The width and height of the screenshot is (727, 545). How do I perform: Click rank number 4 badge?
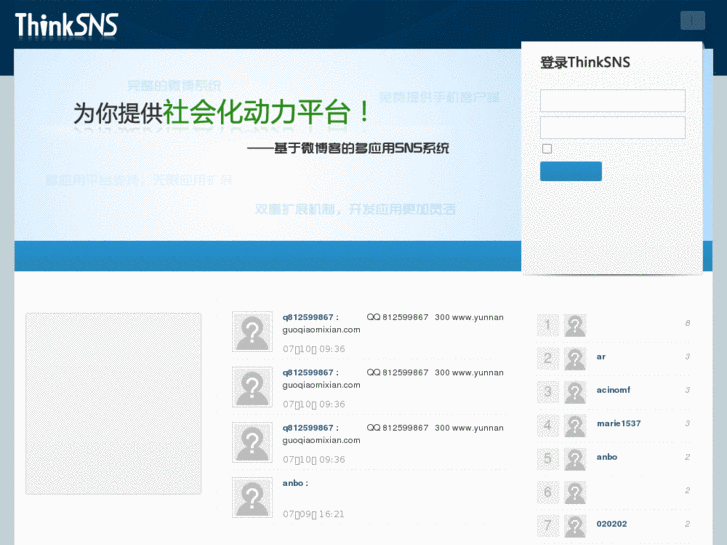click(548, 425)
